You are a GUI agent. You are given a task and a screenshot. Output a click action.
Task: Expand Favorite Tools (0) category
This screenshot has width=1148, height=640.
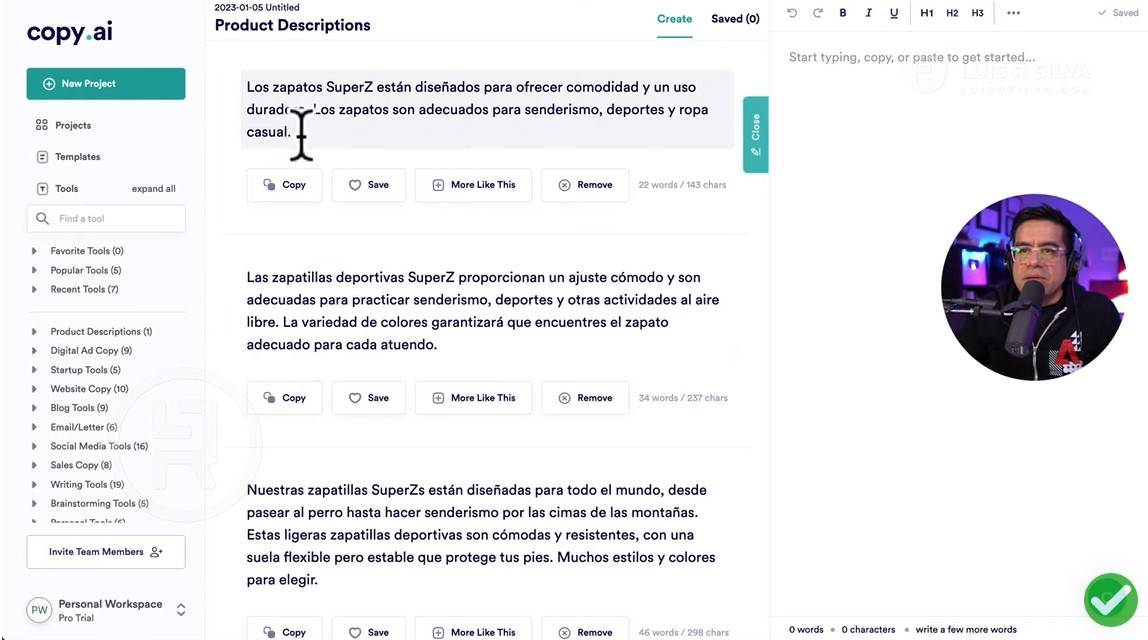[x=78, y=250]
